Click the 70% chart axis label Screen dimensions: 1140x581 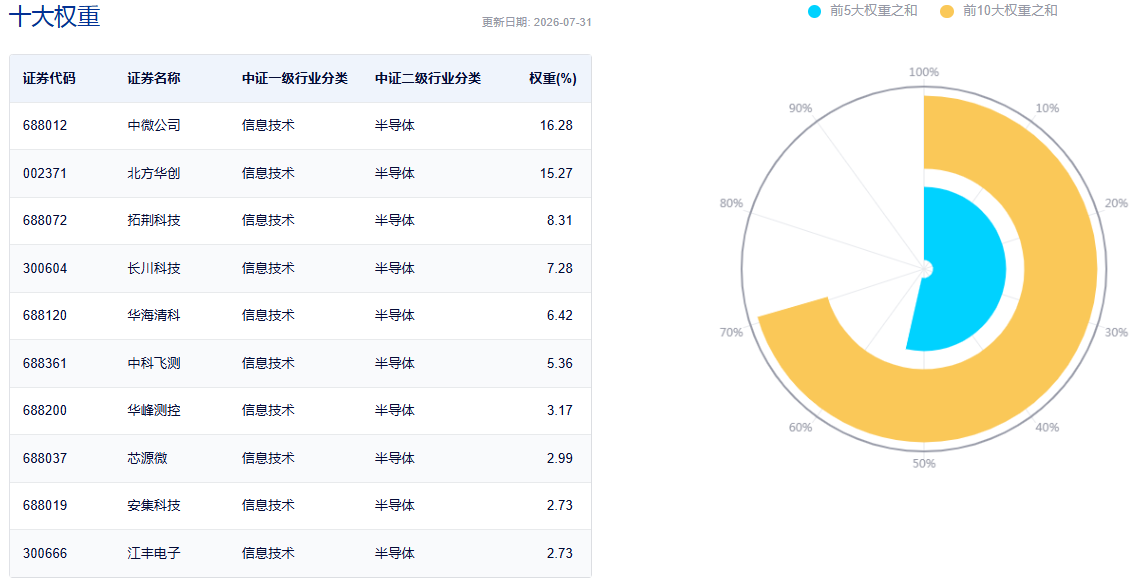(x=731, y=332)
